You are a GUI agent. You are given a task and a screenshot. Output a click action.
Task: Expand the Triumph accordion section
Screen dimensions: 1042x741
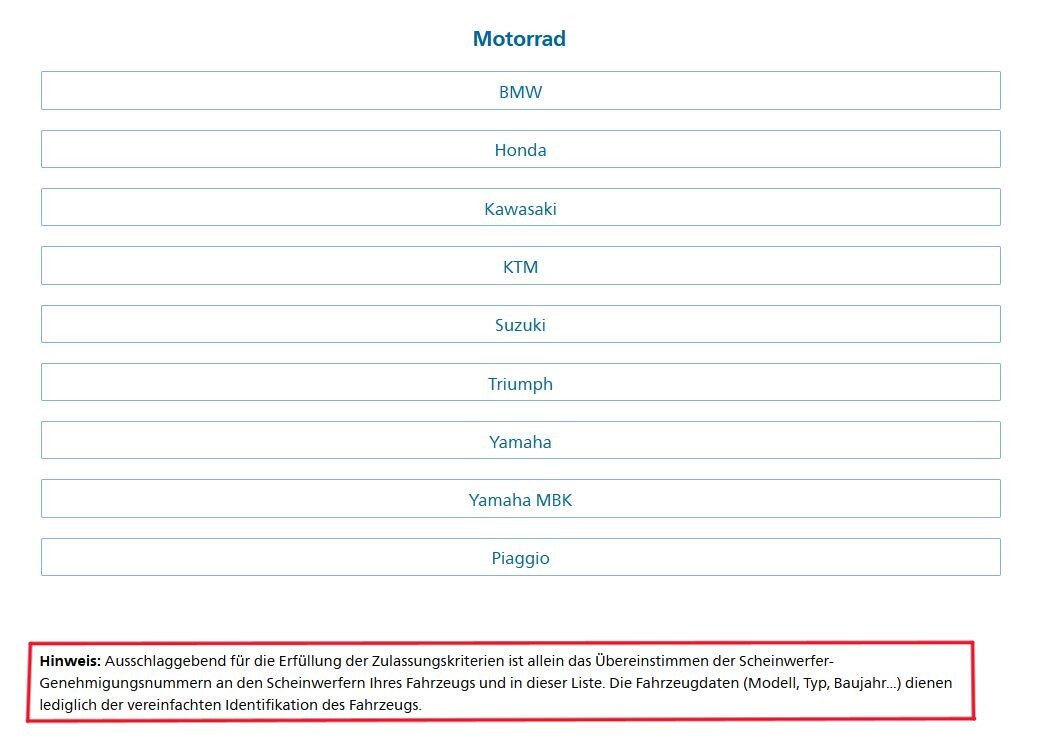(x=520, y=383)
